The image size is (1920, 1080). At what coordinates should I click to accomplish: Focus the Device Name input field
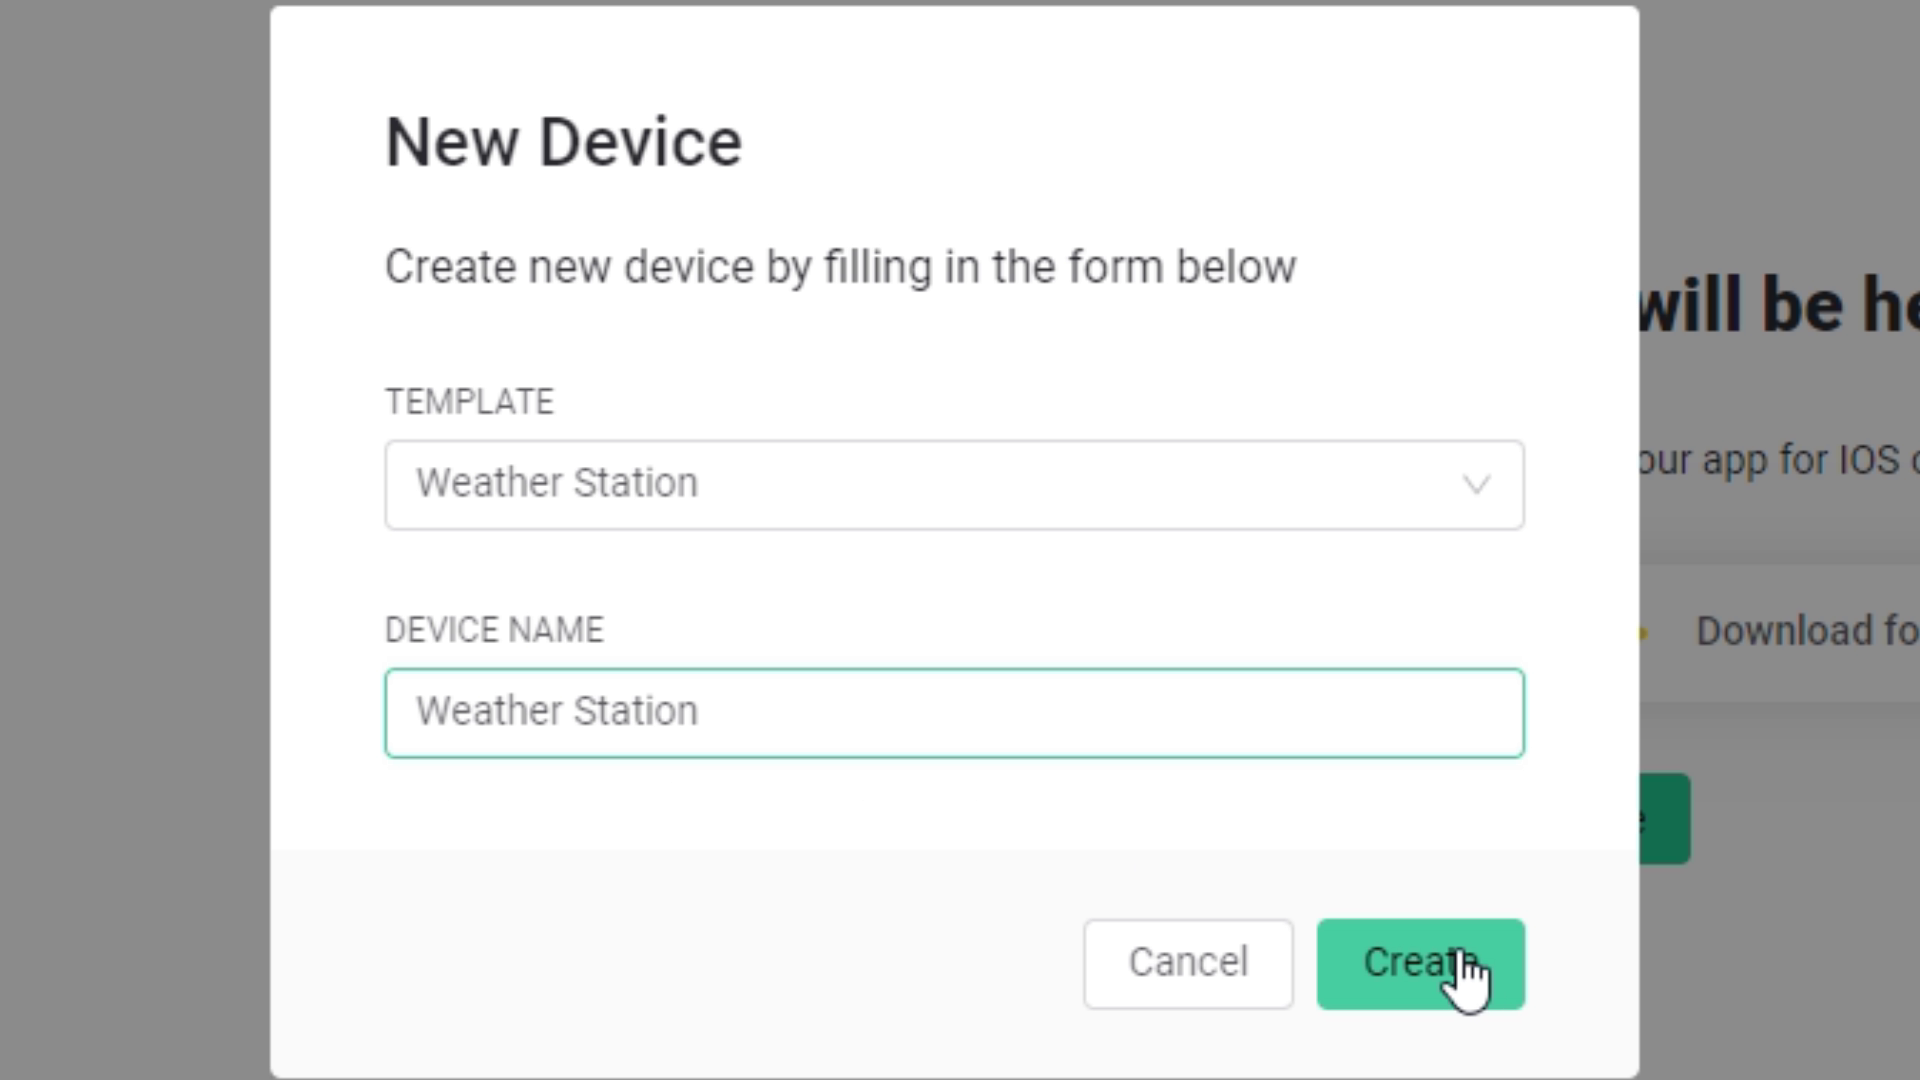click(954, 713)
